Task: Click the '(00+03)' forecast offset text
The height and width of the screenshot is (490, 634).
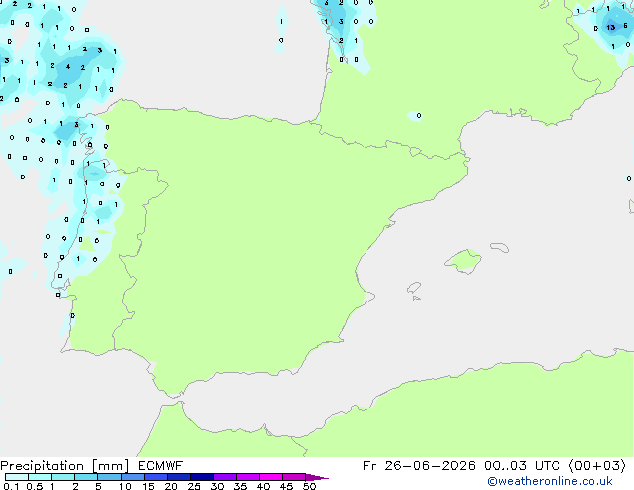Action: pyautogui.click(x=597, y=466)
